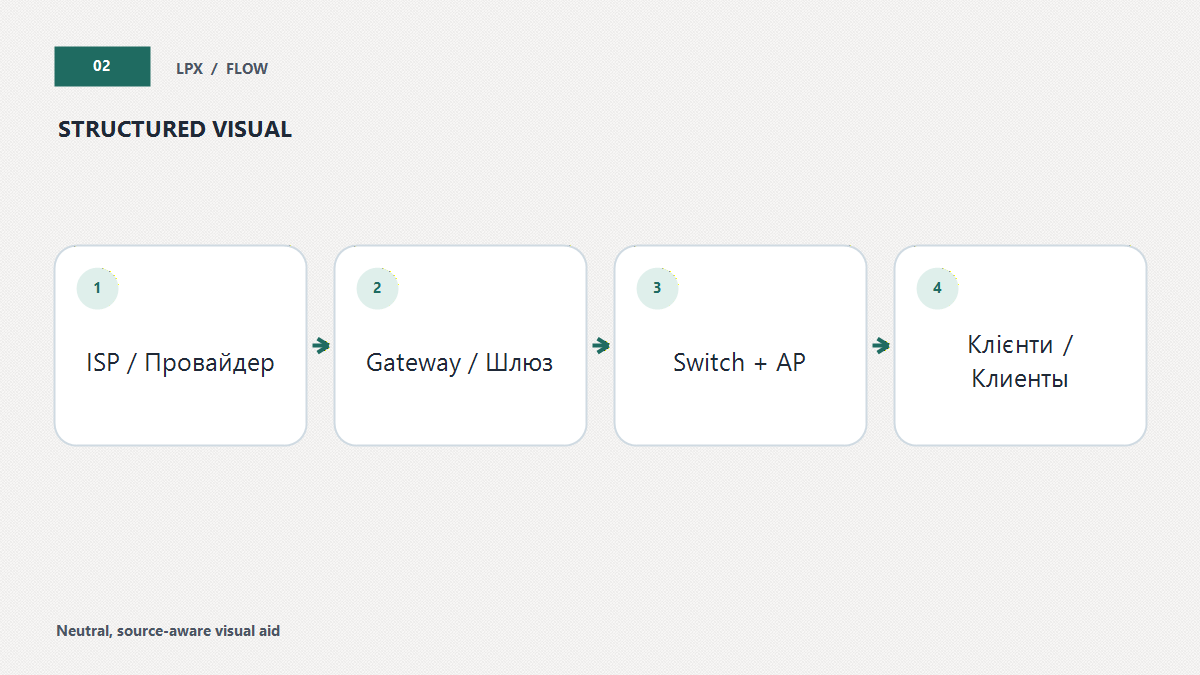Click the Neutral, source-aware visual aid footer
The height and width of the screenshot is (675, 1200).
(168, 631)
